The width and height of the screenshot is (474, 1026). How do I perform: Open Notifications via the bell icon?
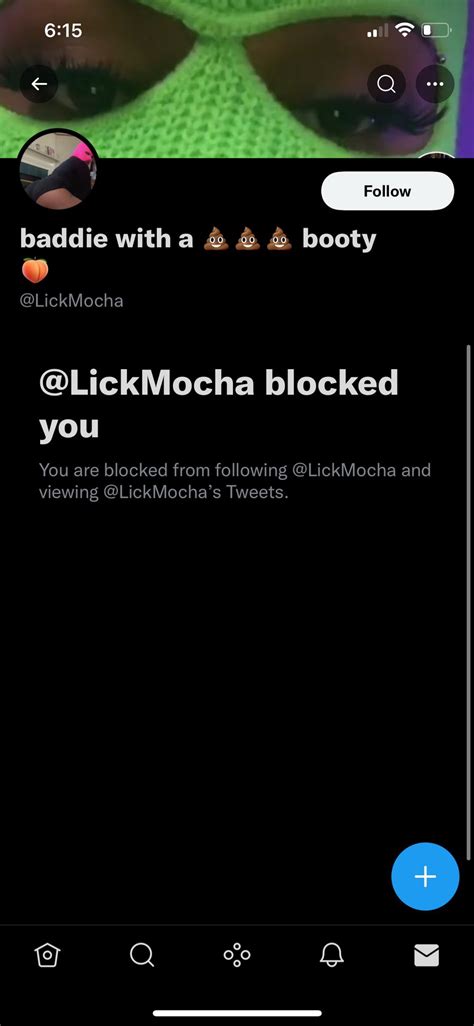point(332,956)
